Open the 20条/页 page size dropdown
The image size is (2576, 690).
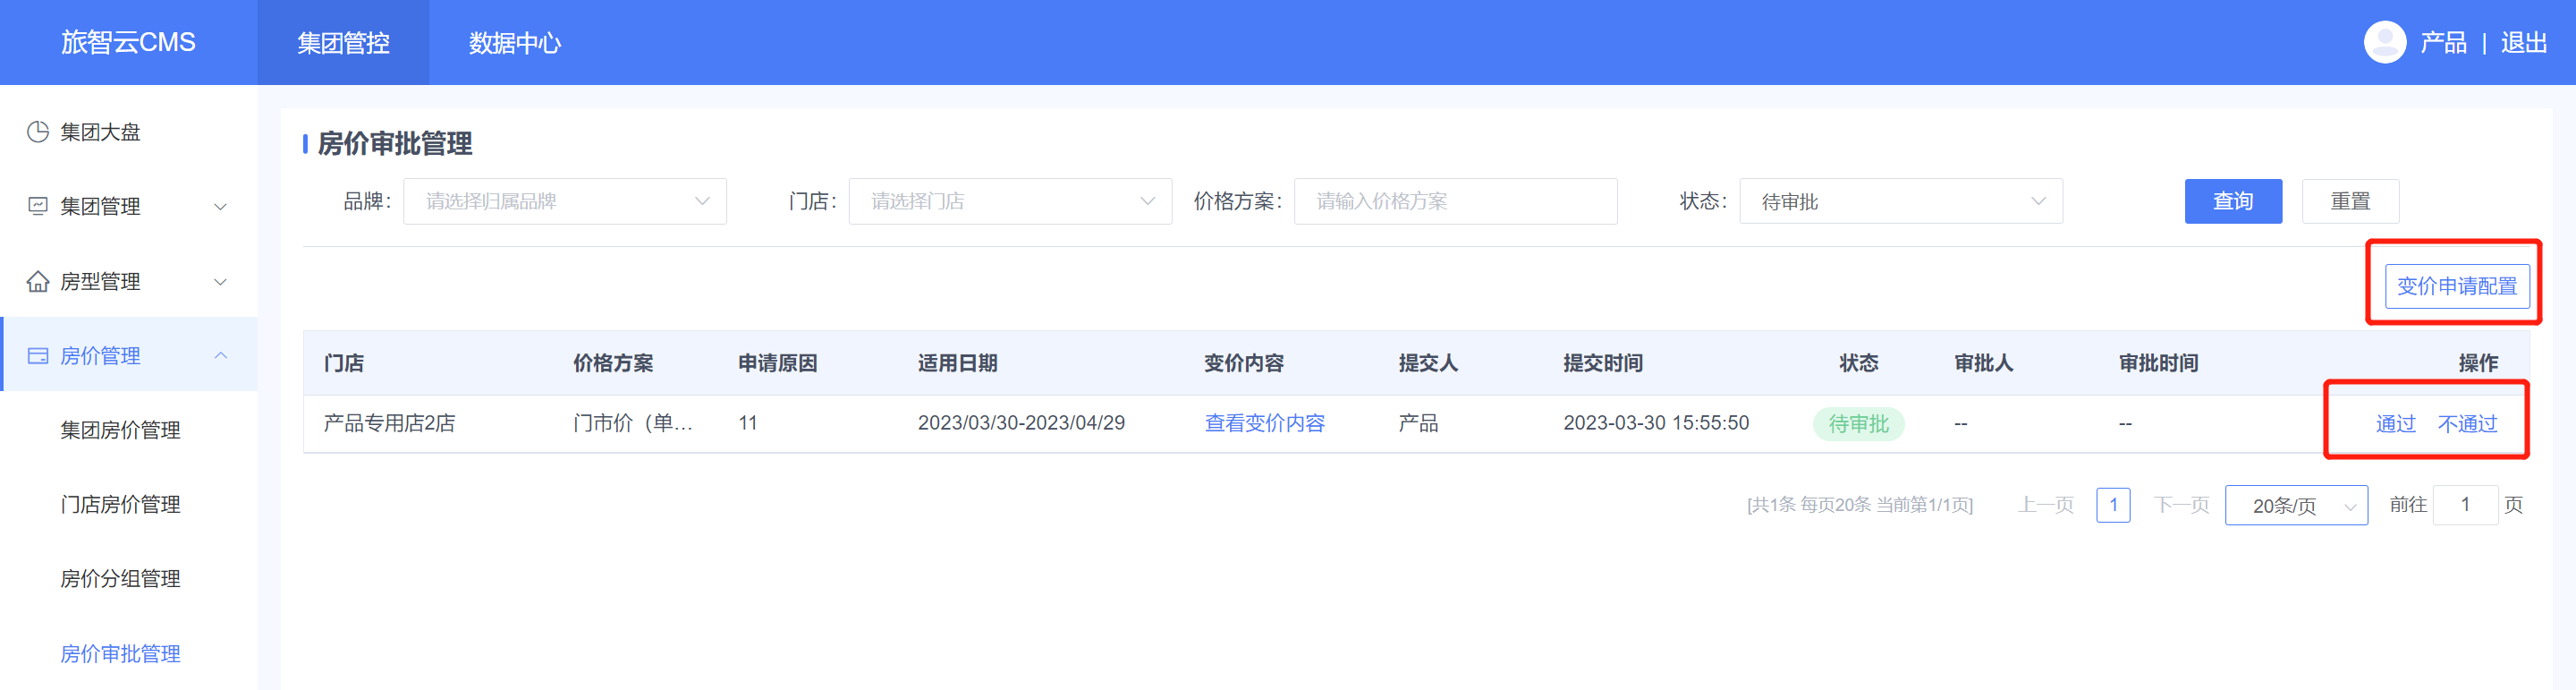(x=2296, y=505)
